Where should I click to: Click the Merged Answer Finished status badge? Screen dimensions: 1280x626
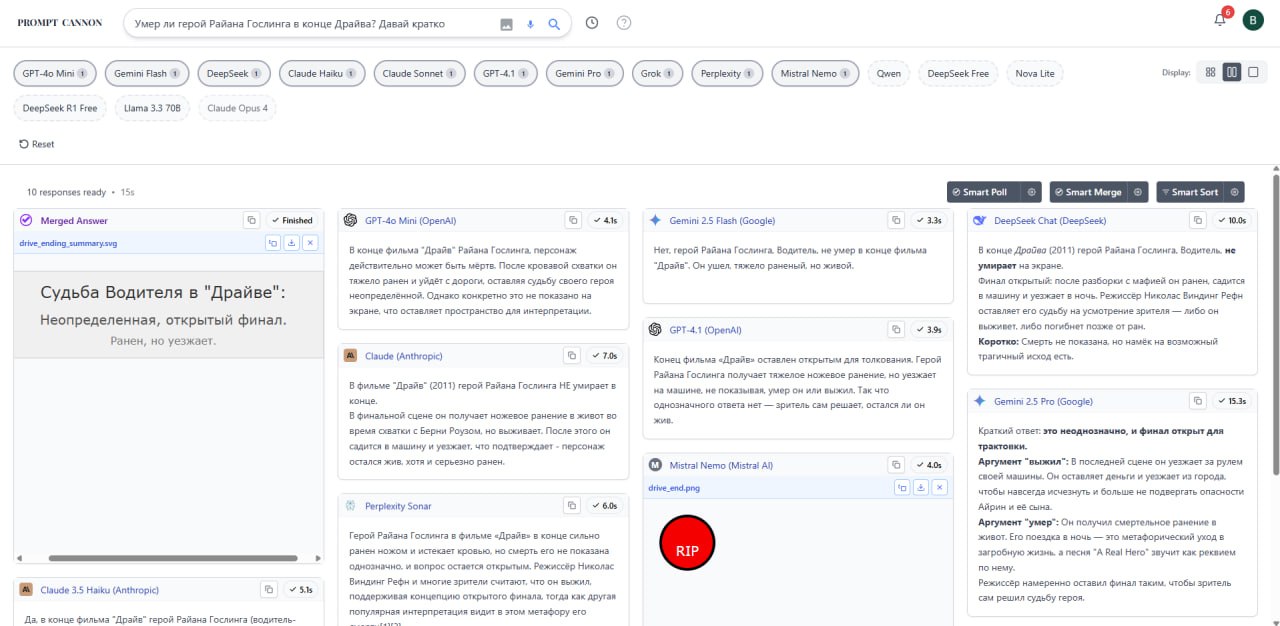292,220
